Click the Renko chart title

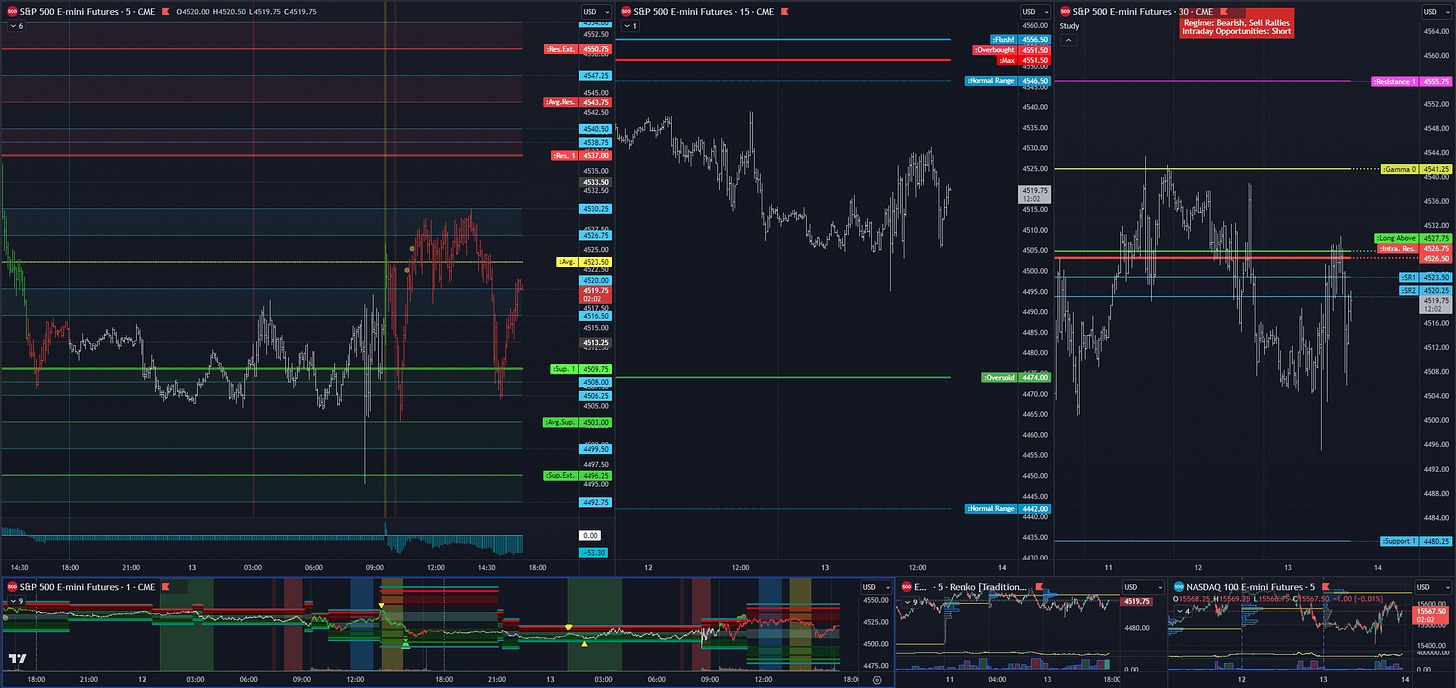coord(973,586)
